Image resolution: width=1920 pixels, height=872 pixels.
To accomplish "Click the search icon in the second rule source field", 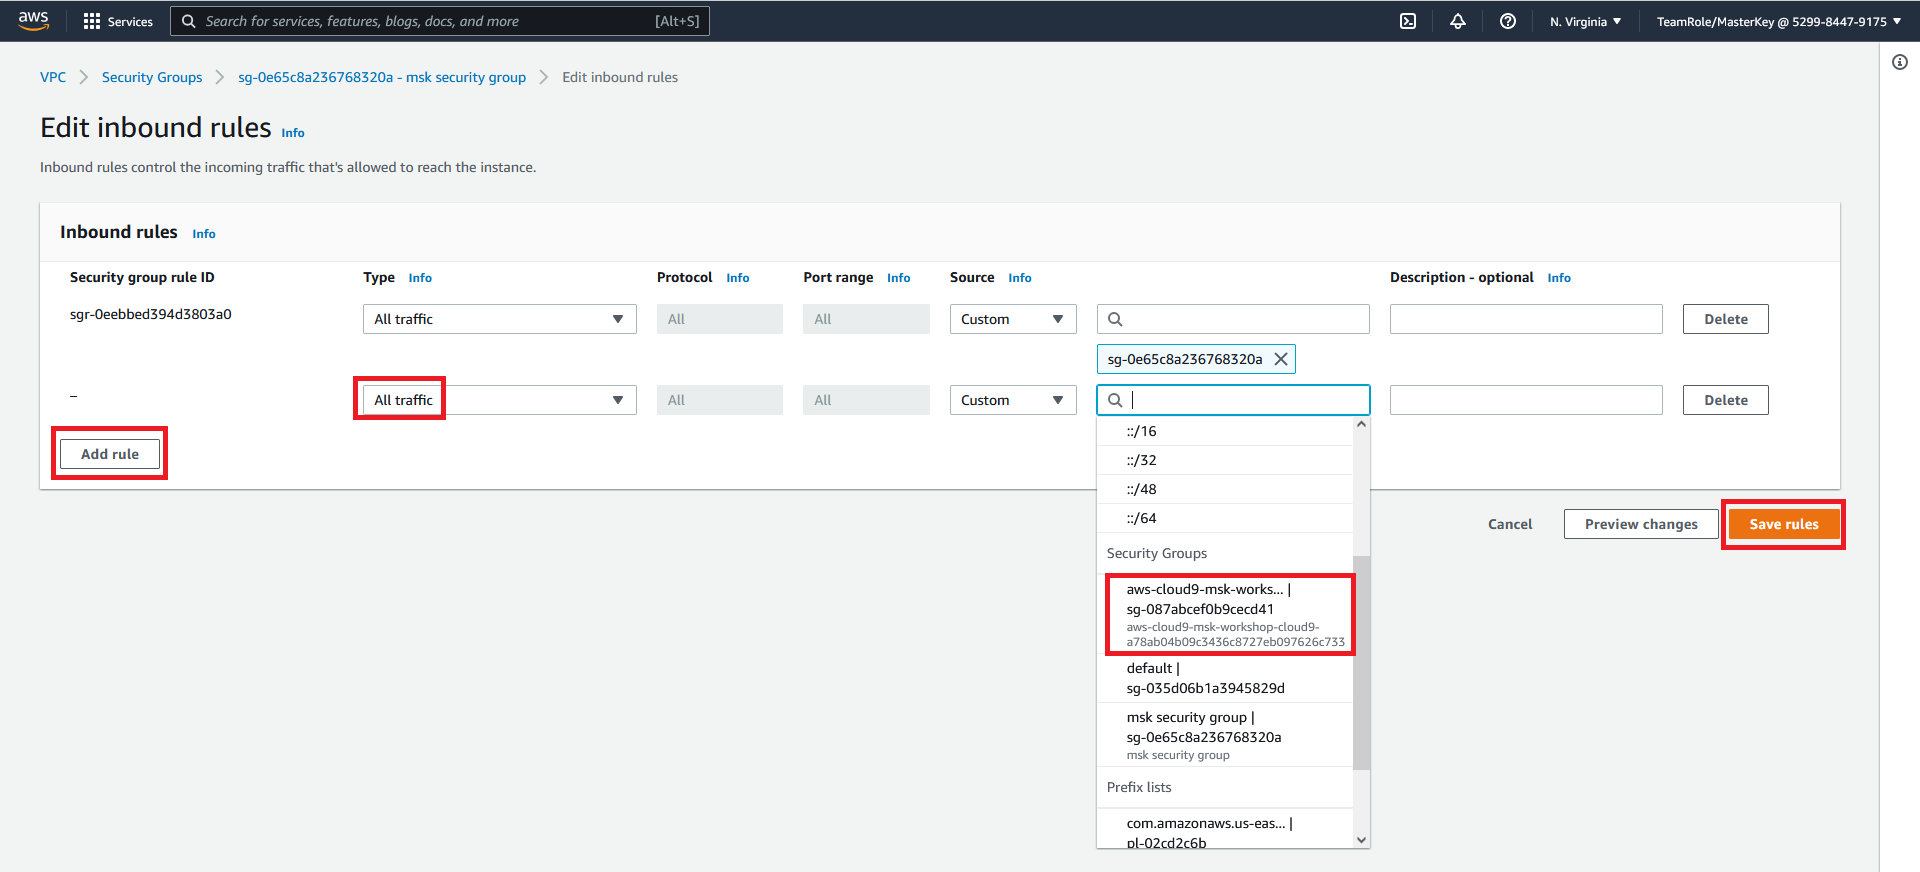I will 1115,400.
